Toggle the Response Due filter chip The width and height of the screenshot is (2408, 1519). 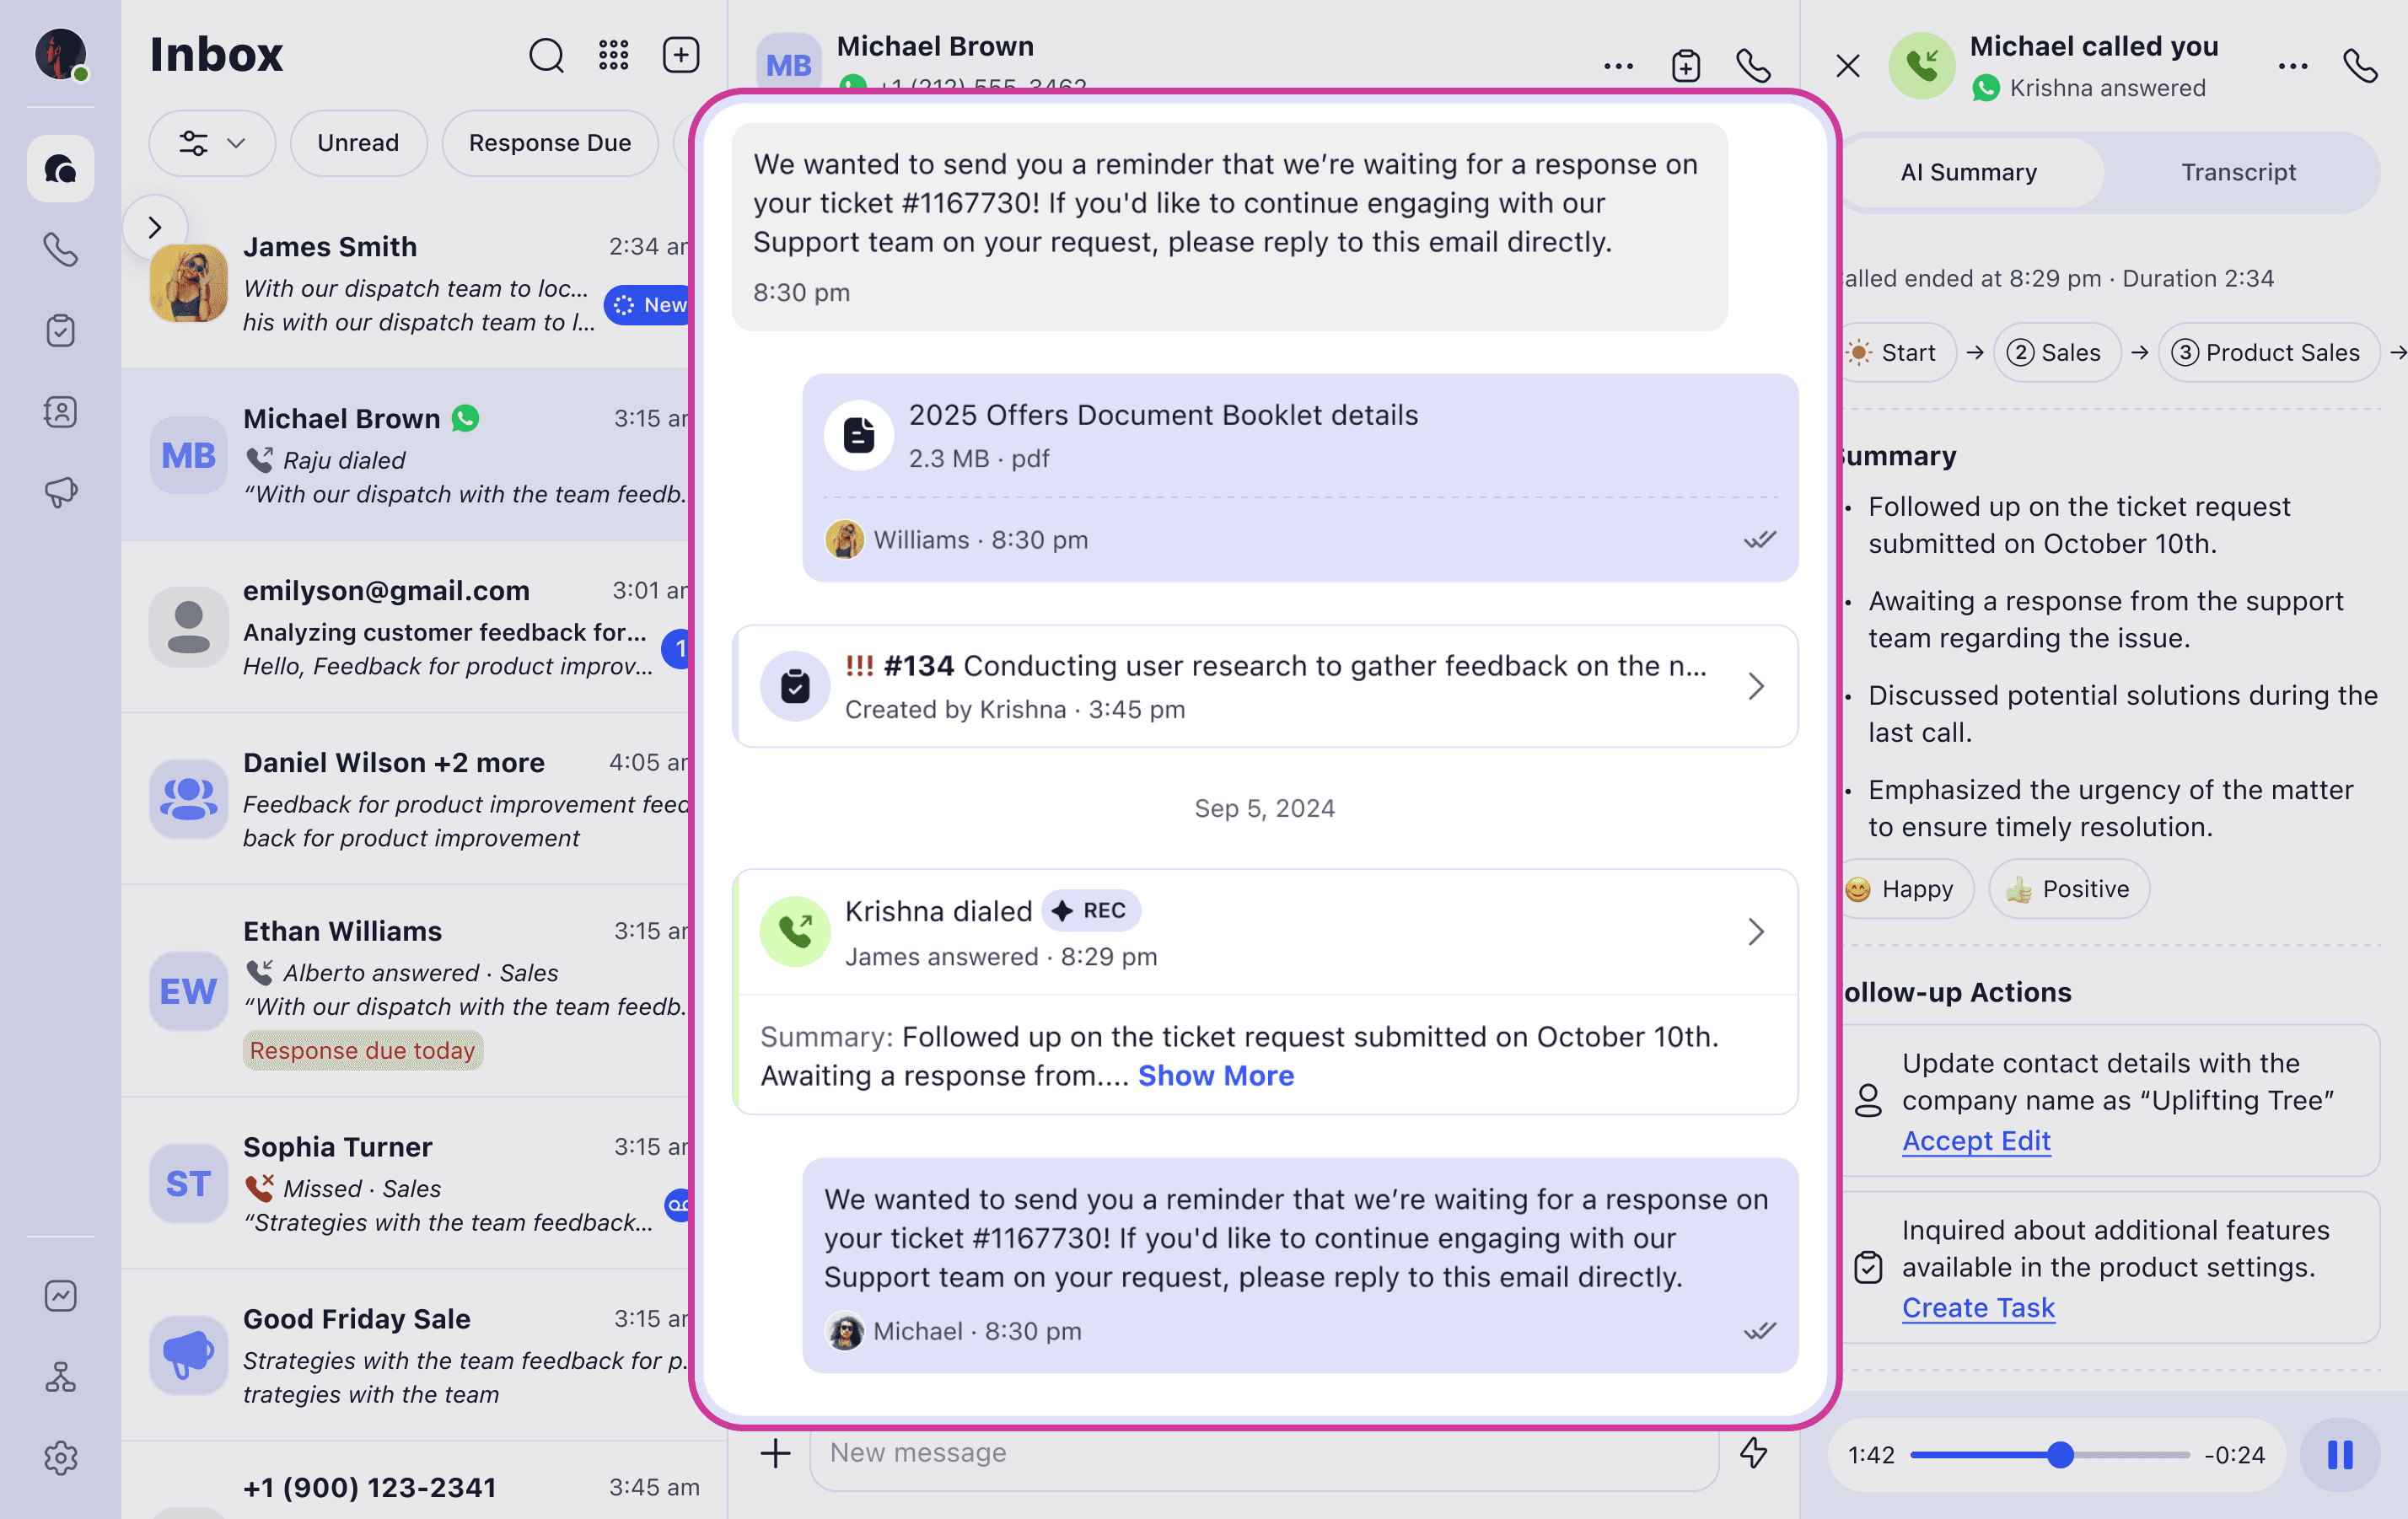click(549, 143)
